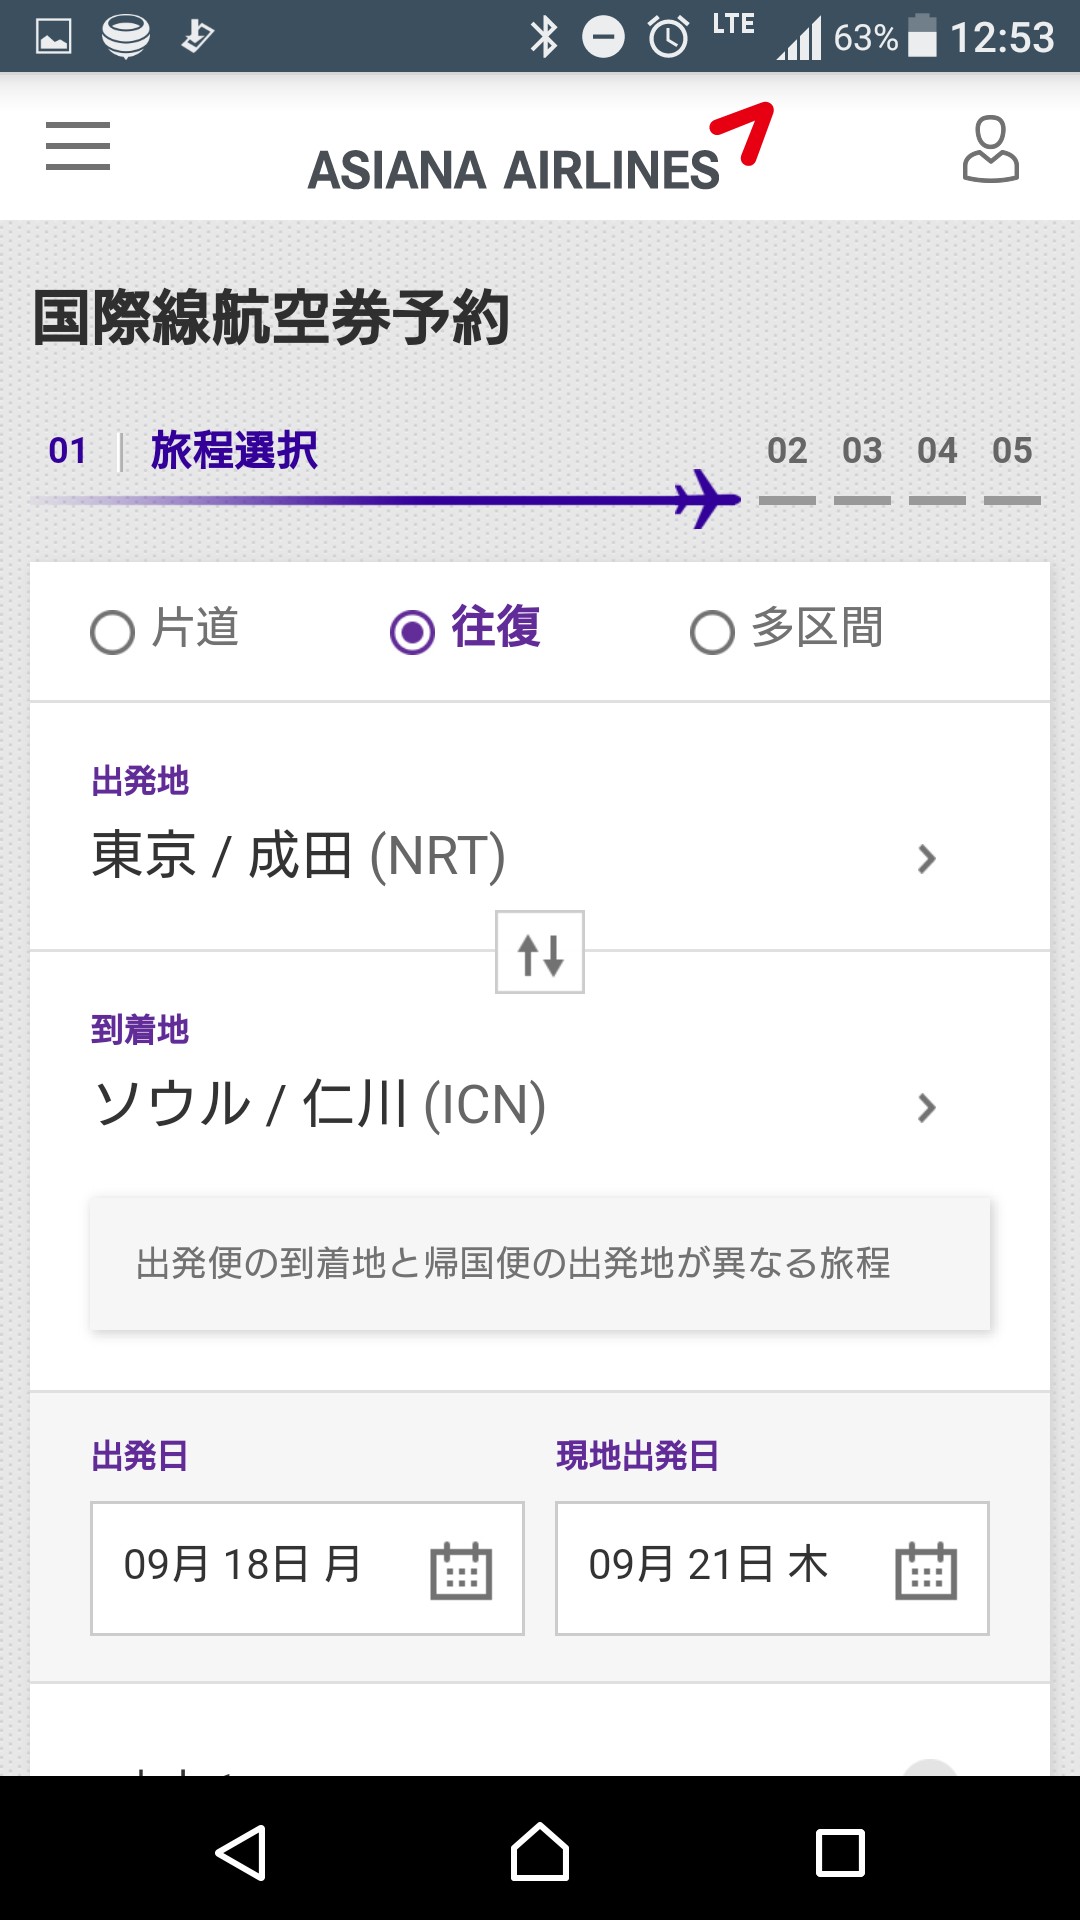Image resolution: width=1080 pixels, height=1920 pixels.
Task: Tap the Android recent apps button
Action: tap(840, 1853)
